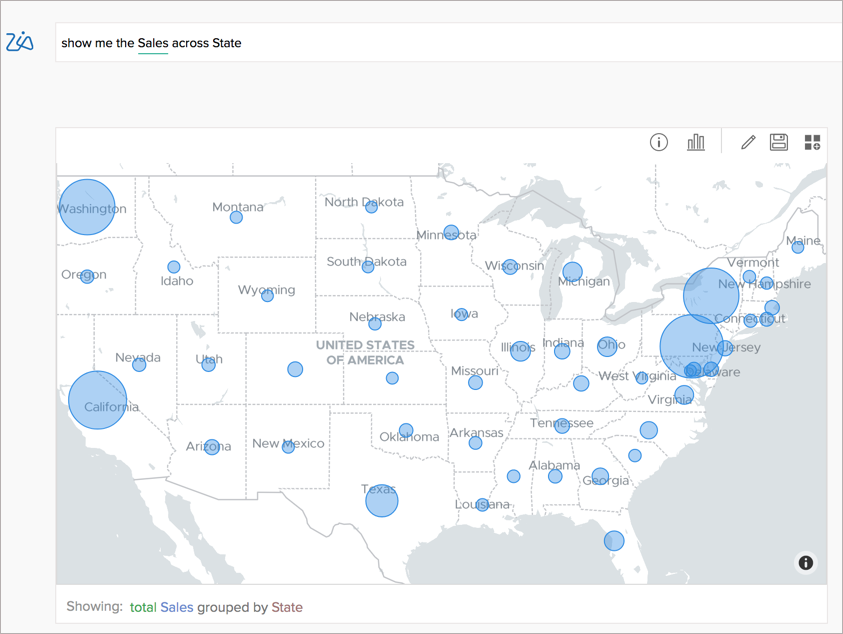The width and height of the screenshot is (843, 634).
Task: Select the Oklahoma bubble on the map
Action: coord(406,428)
